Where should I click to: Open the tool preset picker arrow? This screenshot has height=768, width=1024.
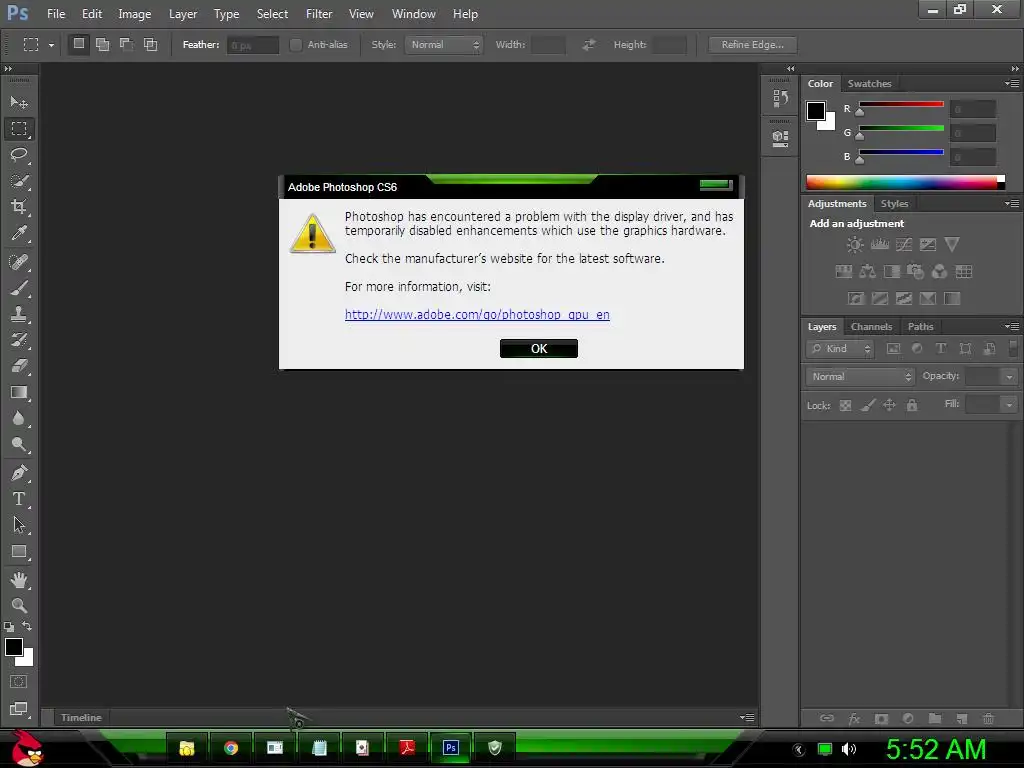point(51,45)
